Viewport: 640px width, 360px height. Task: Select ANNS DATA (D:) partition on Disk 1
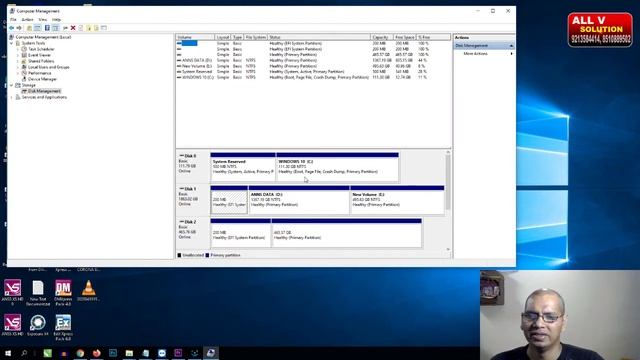click(299, 200)
